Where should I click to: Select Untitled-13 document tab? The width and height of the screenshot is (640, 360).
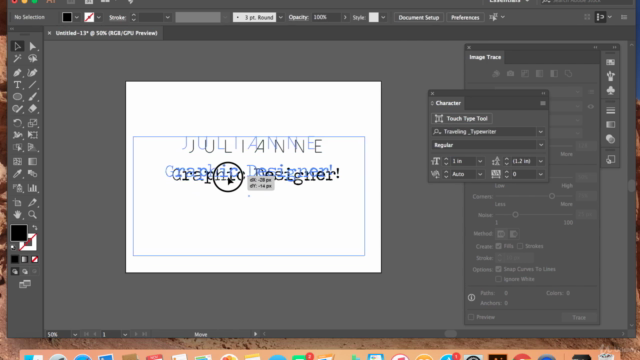tap(107, 33)
